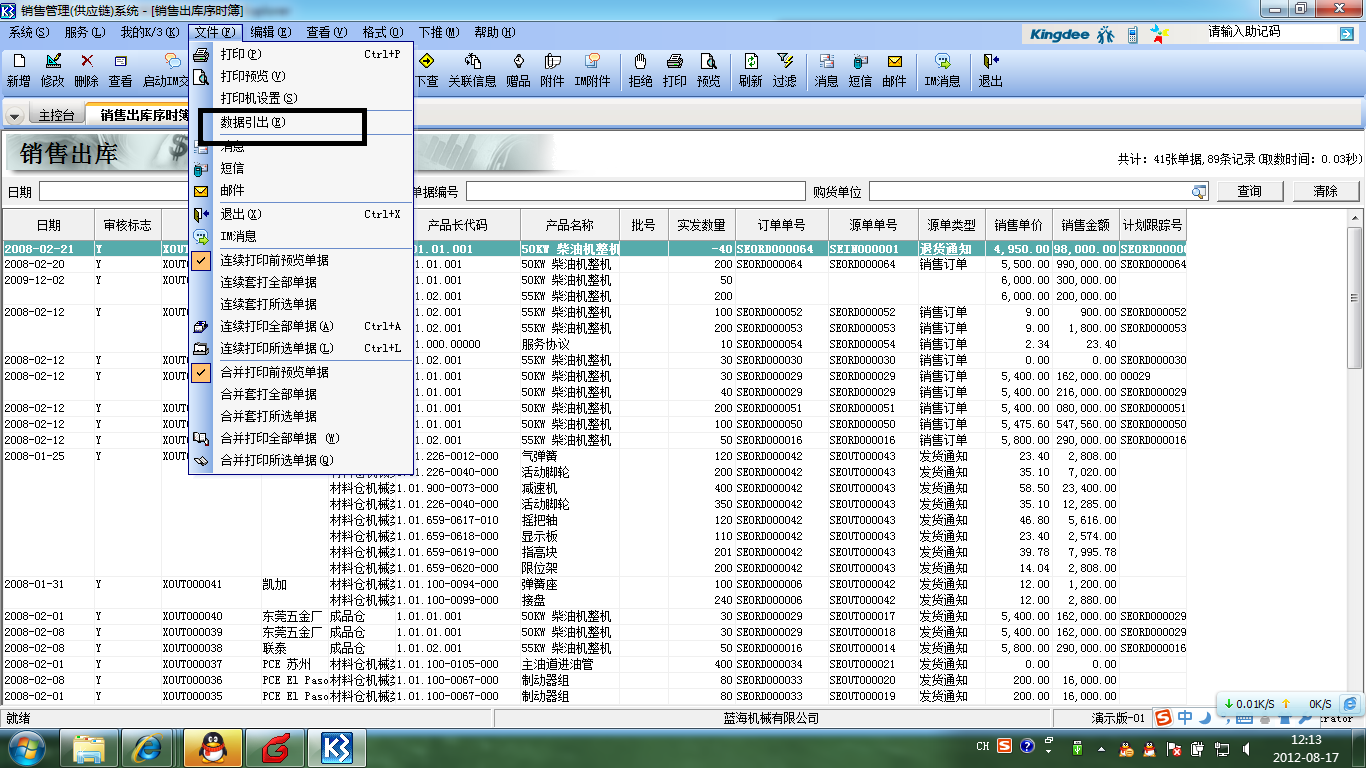1366x768 pixels.
Task: Choose 合并套打所选单据 menu entry
Action: [x=301, y=416]
